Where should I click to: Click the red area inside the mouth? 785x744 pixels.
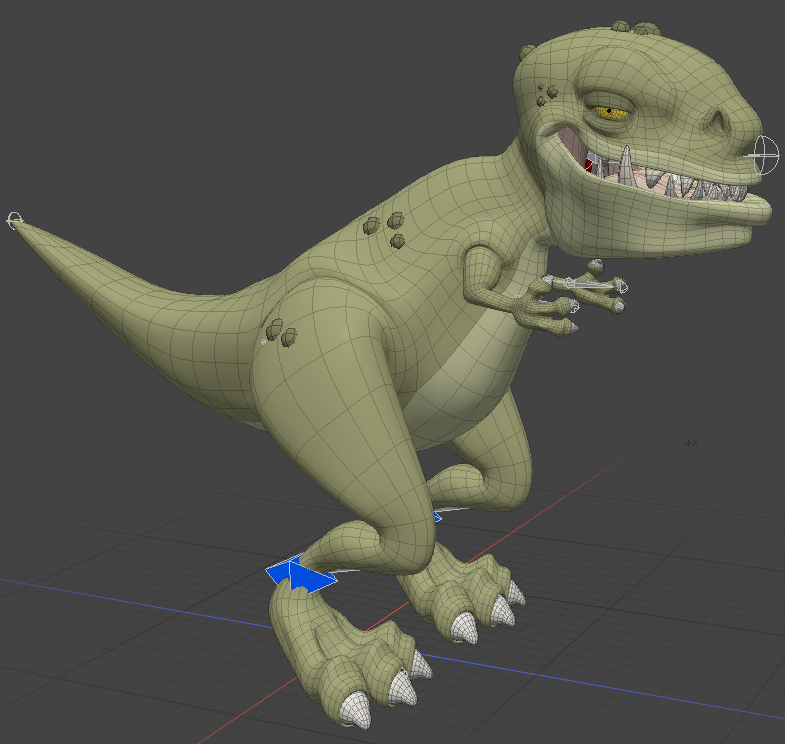[x=589, y=164]
